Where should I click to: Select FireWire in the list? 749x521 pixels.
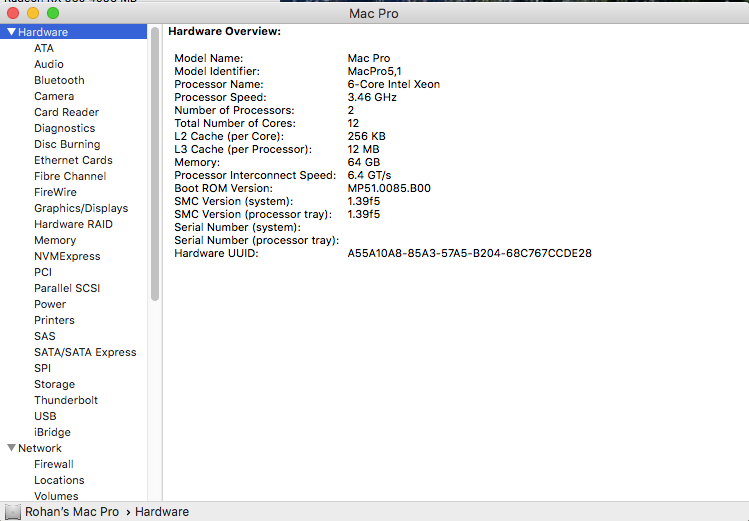click(55, 192)
